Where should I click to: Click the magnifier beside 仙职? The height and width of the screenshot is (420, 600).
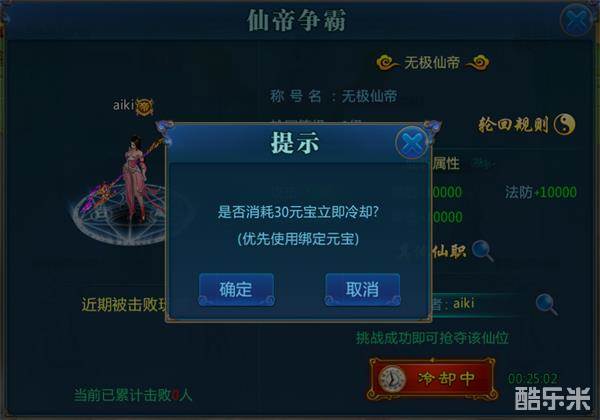[x=482, y=251]
